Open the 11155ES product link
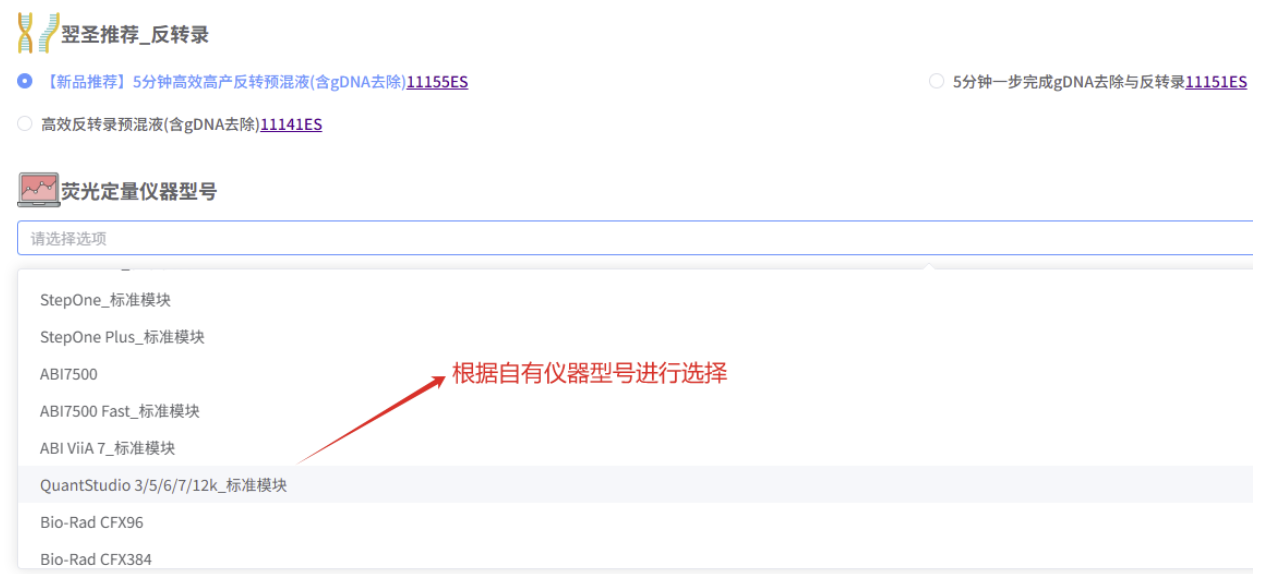The height and width of the screenshot is (574, 1265). 437,82
